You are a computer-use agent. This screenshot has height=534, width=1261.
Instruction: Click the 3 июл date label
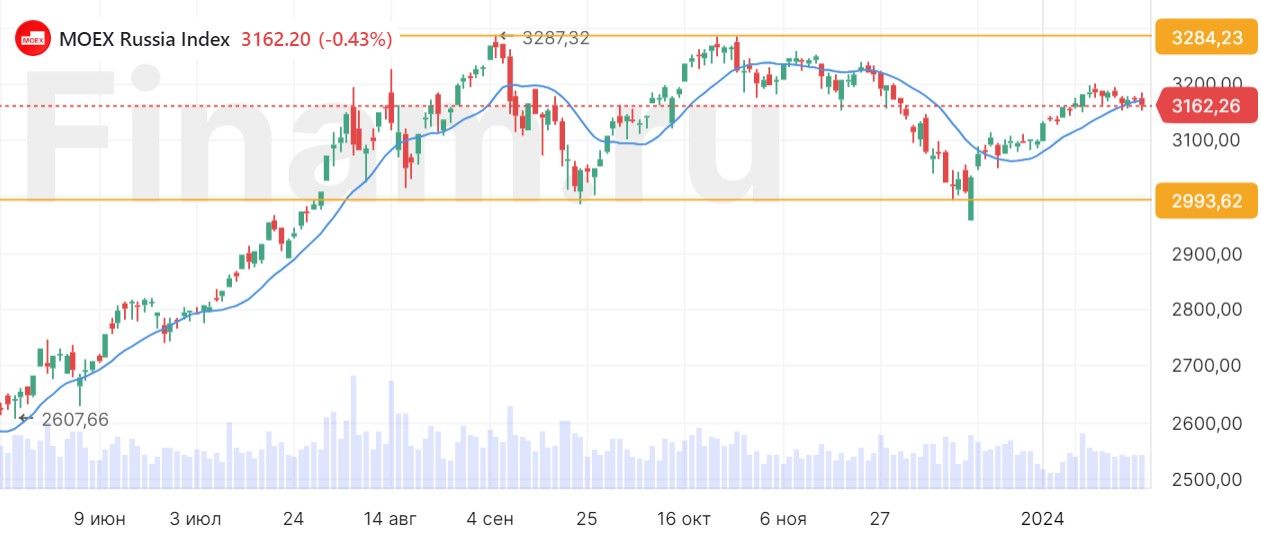coord(194,519)
